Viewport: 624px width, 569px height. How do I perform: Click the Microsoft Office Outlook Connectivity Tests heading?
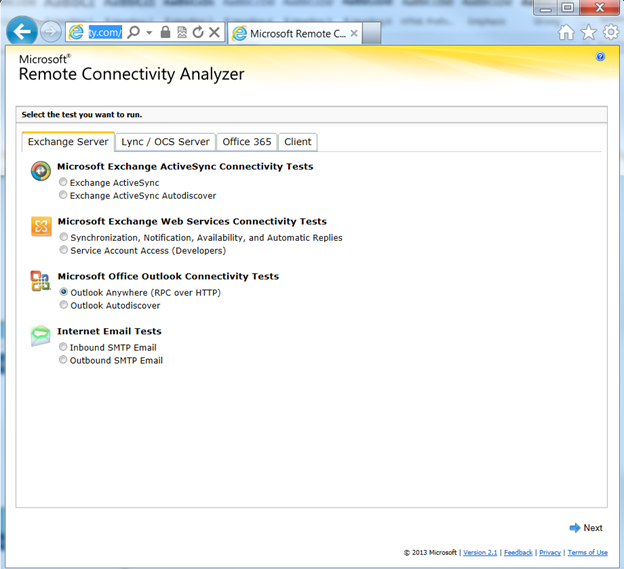tap(168, 276)
